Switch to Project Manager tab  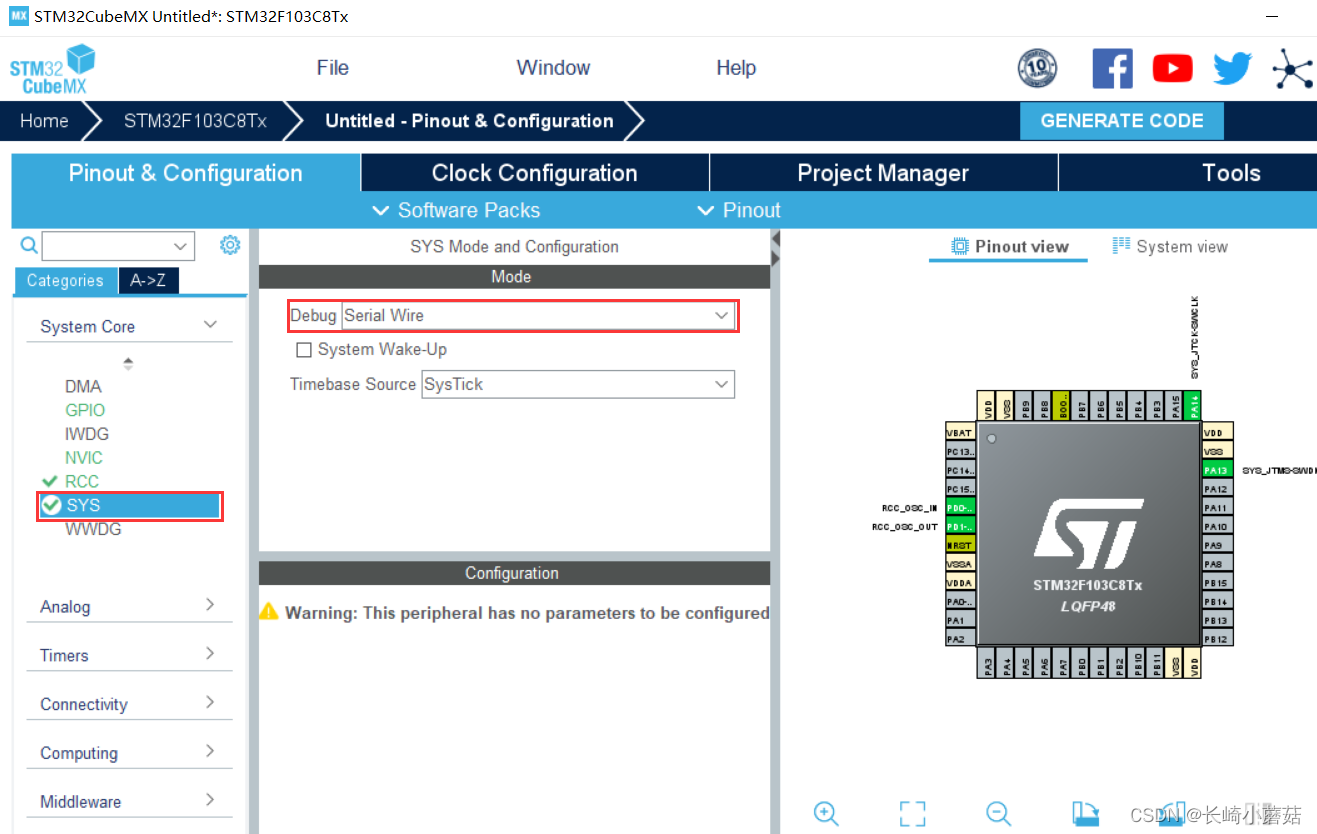(883, 172)
